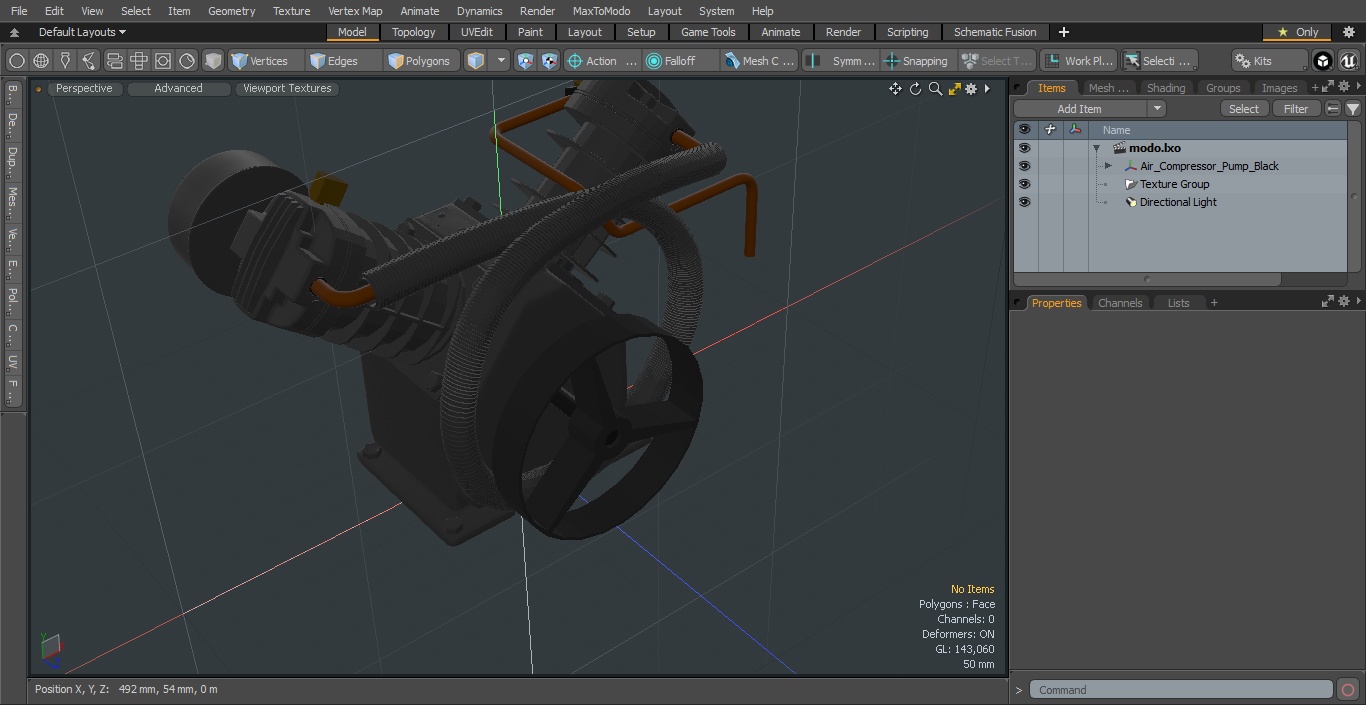Open the Work Plane menu
This screenshot has height=705, width=1366.
tap(1078, 61)
